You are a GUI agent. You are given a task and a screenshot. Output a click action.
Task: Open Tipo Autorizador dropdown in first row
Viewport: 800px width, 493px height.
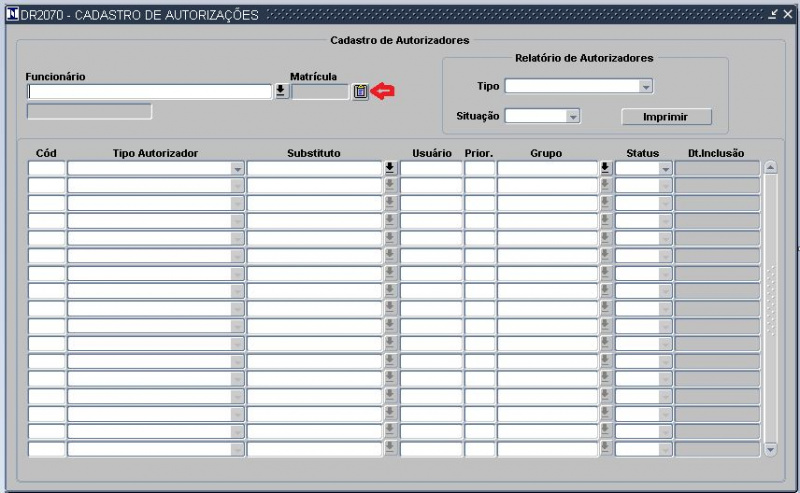pyautogui.click(x=237, y=168)
